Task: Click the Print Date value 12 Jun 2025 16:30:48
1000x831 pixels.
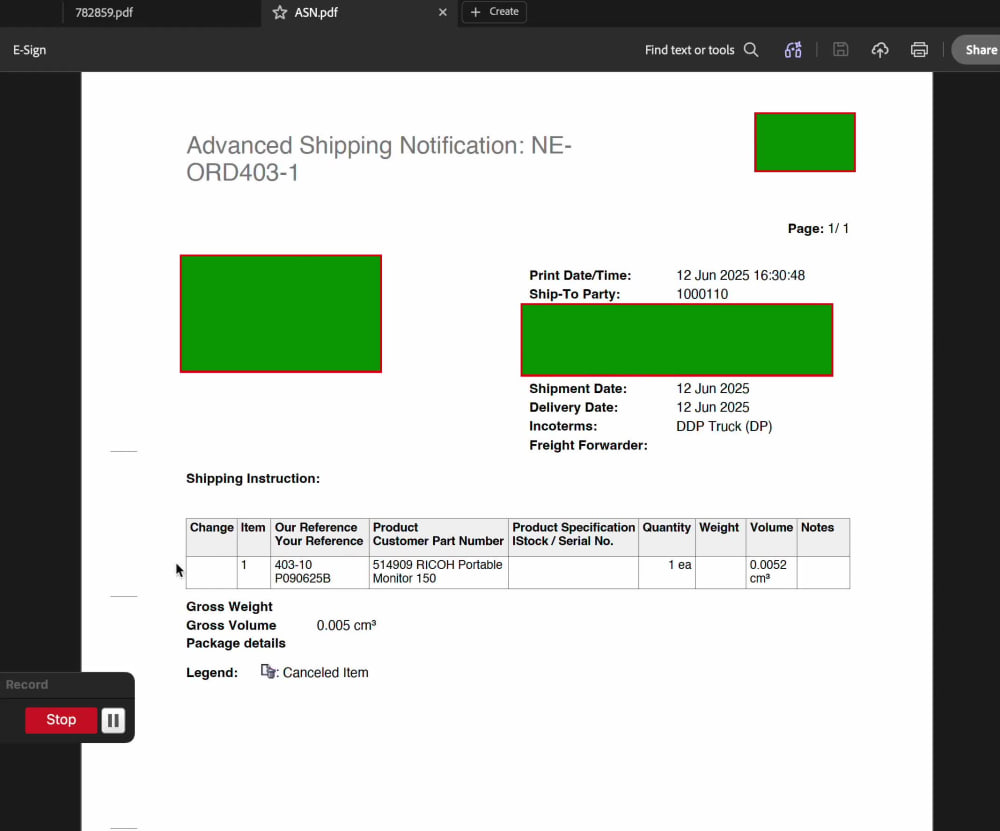Action: coord(740,276)
